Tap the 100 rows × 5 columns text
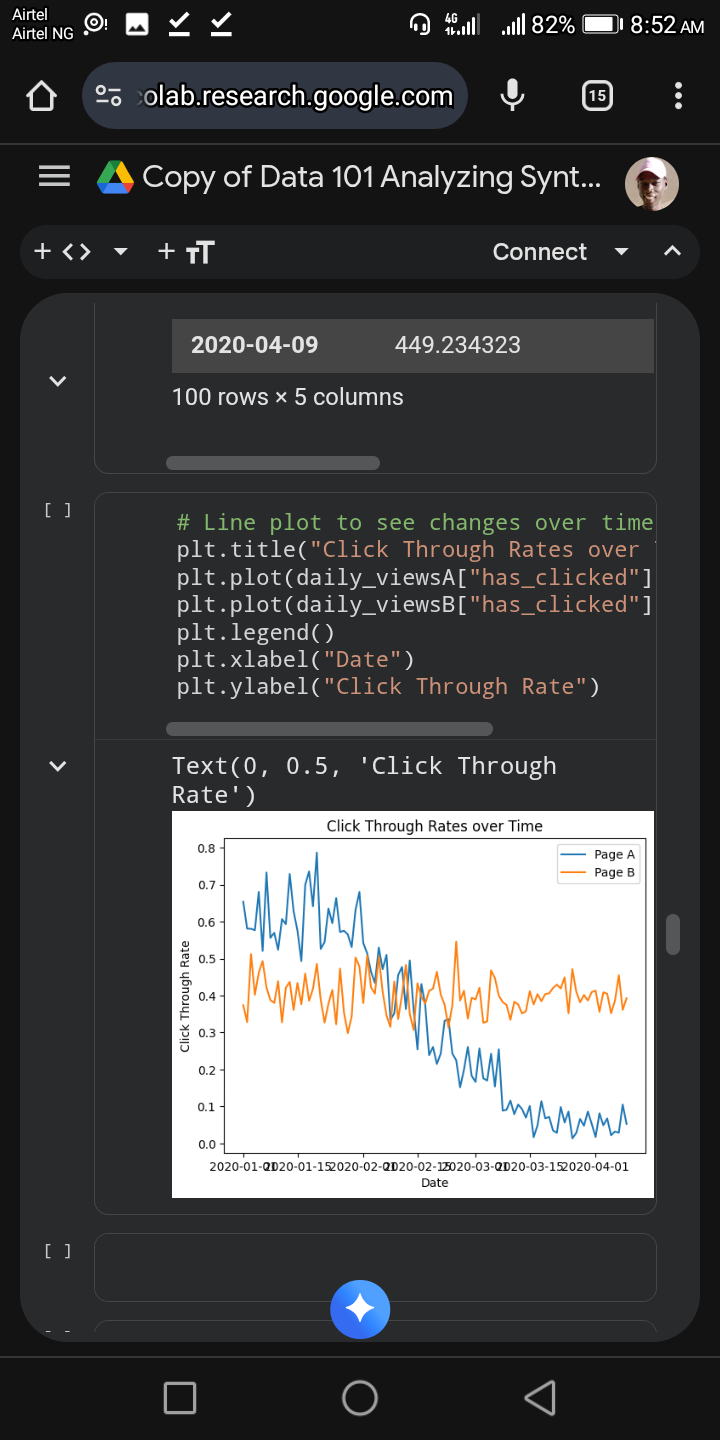The image size is (720, 1440). pyautogui.click(x=288, y=397)
